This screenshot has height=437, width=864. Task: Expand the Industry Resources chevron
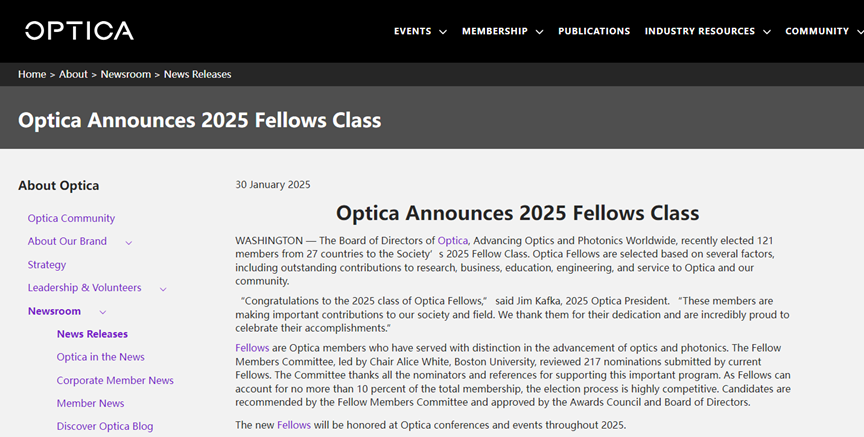767,32
